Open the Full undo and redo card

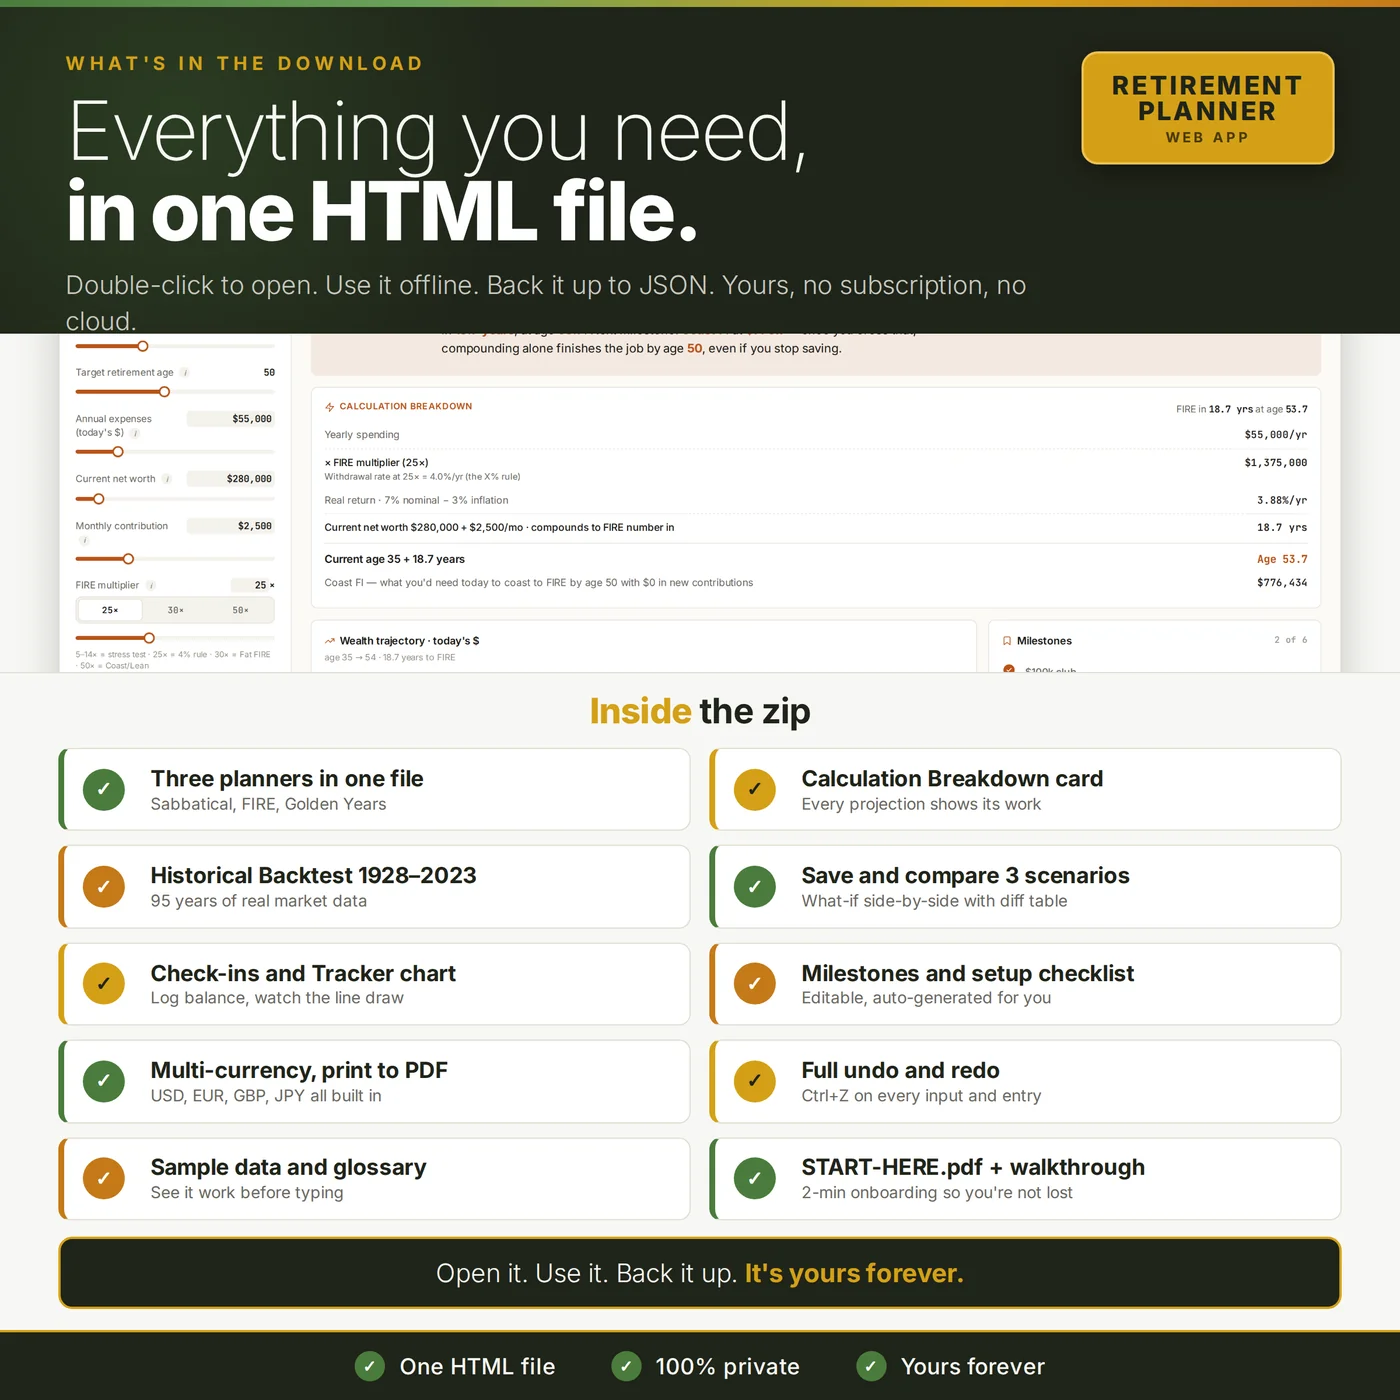coord(1025,1081)
